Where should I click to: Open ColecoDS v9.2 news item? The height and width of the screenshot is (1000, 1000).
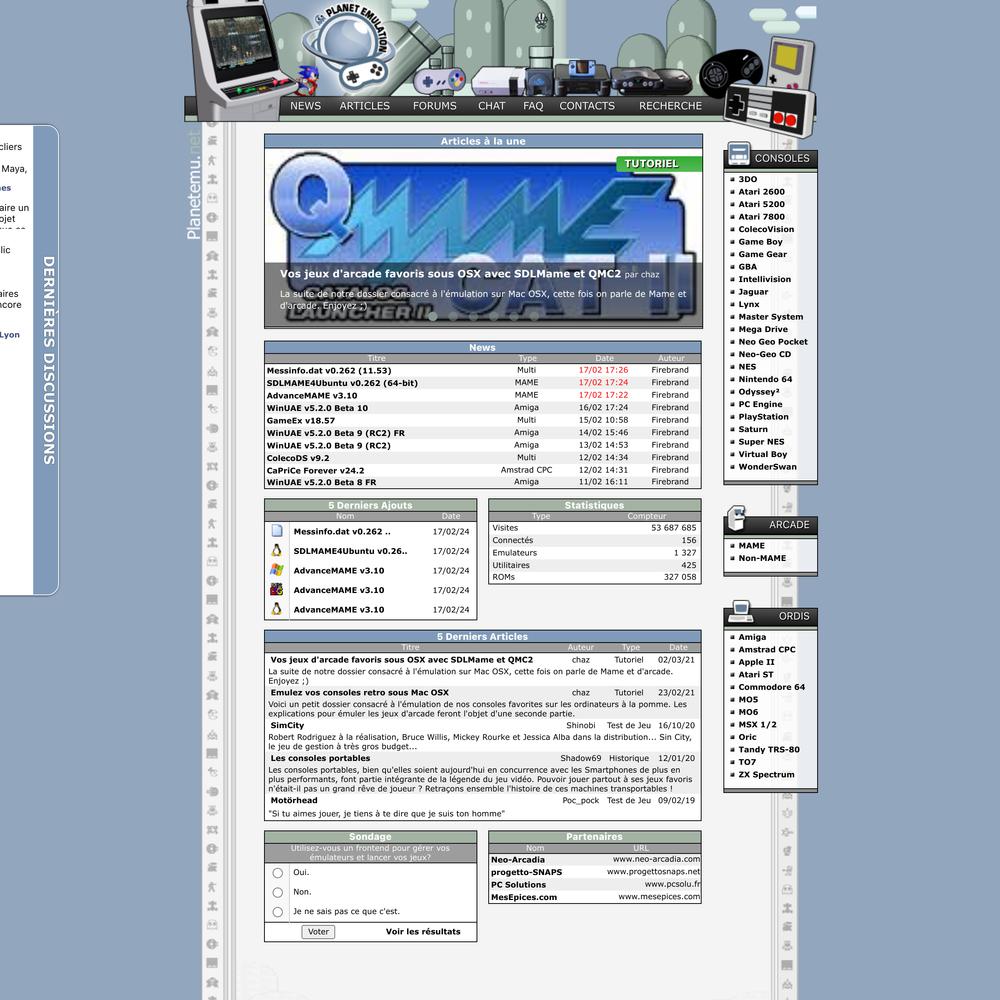coord(298,458)
